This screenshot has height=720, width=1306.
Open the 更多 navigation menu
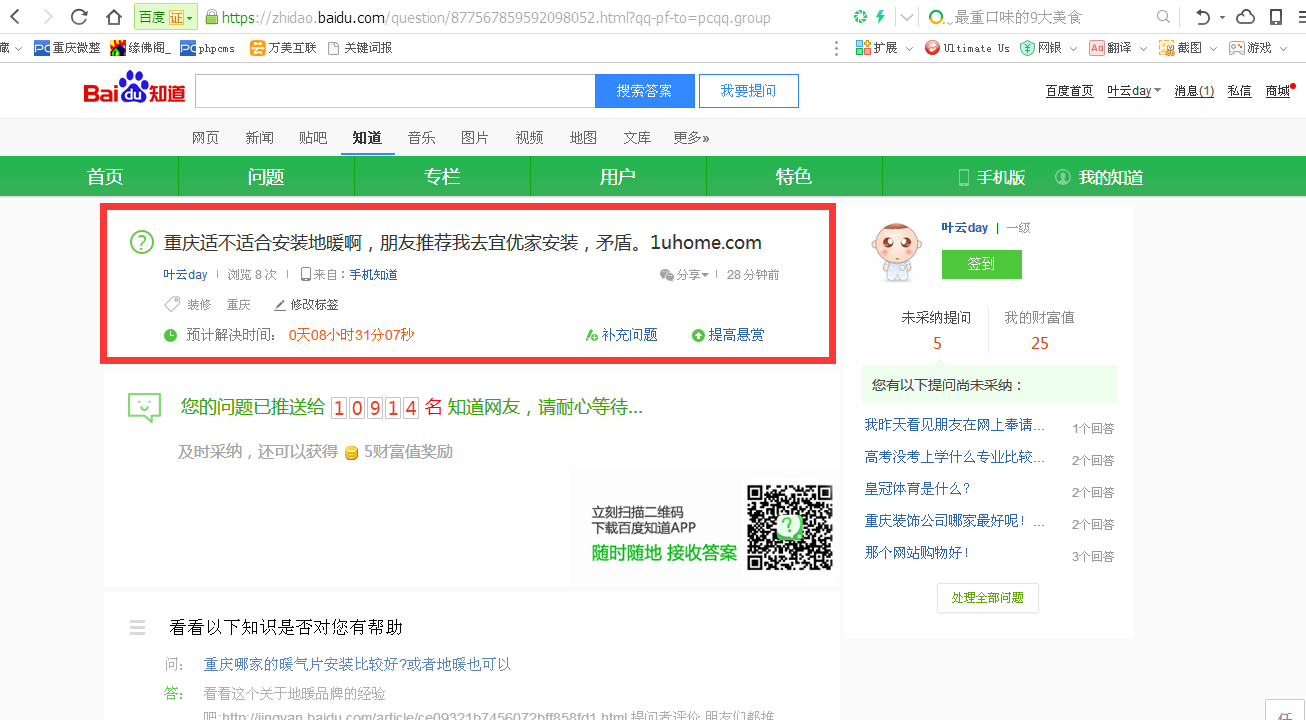[691, 138]
